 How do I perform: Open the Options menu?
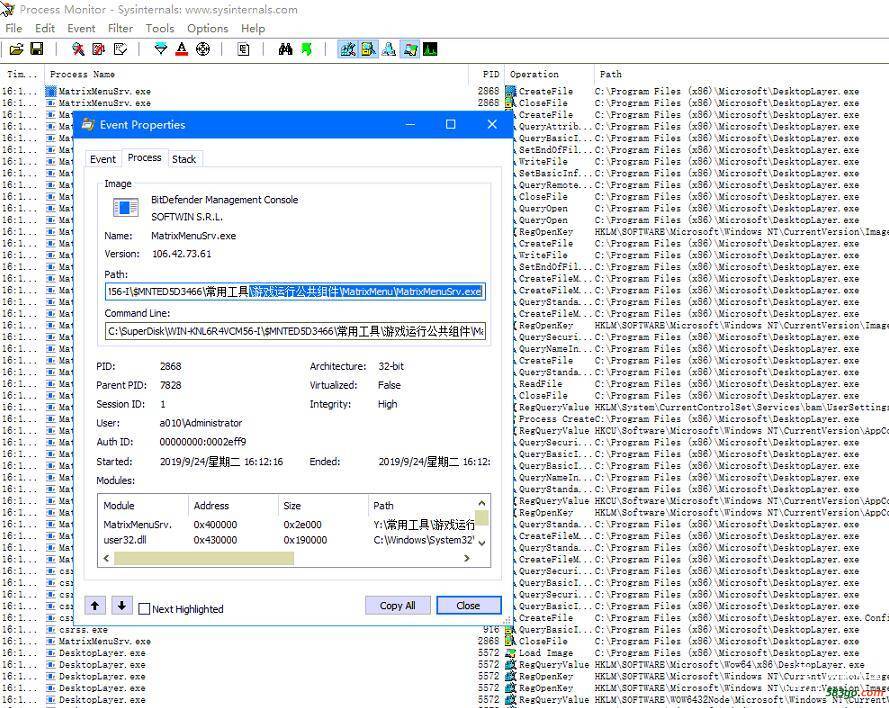point(208,28)
